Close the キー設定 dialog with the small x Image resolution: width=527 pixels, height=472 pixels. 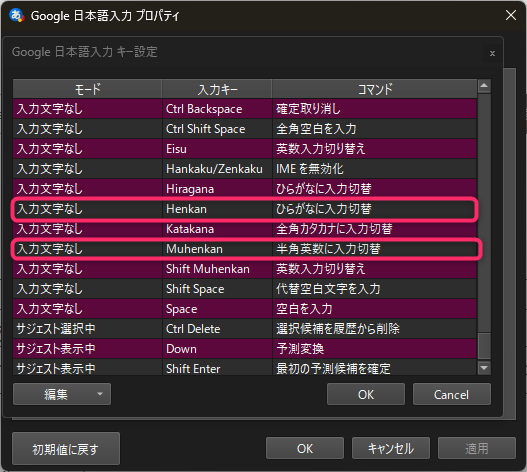[492, 53]
